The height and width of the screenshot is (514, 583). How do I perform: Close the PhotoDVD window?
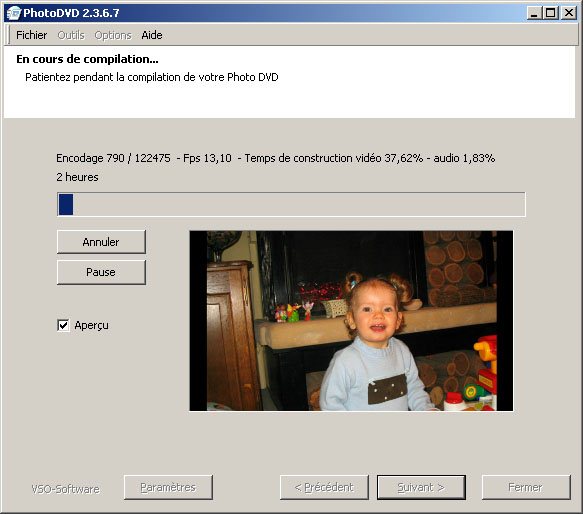pyautogui.click(x=569, y=13)
